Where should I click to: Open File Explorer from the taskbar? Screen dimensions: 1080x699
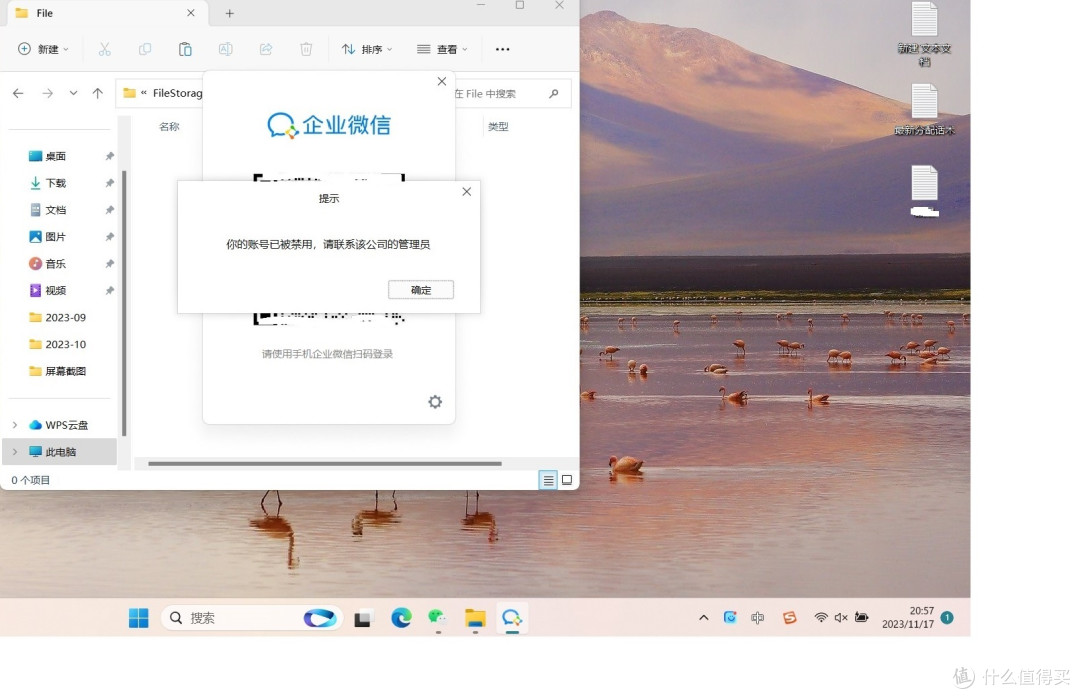click(x=475, y=618)
